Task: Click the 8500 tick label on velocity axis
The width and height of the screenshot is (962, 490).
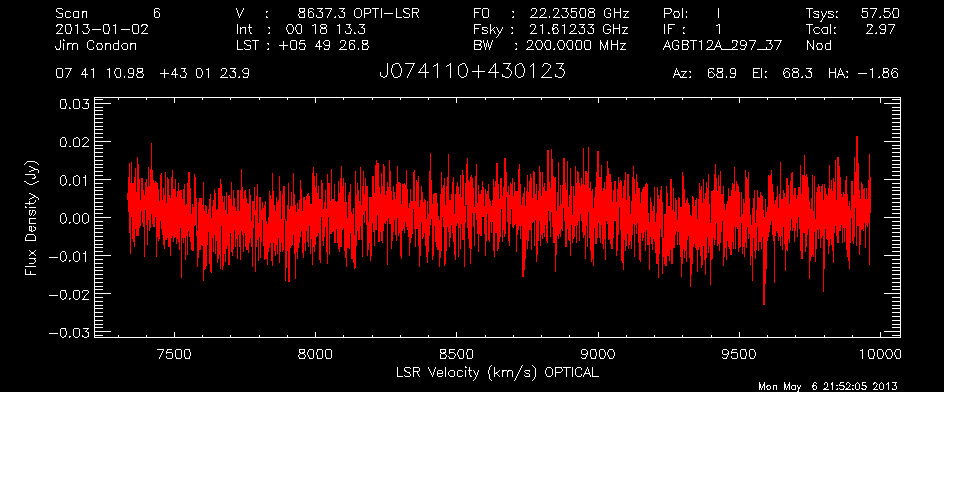Action: pos(456,354)
